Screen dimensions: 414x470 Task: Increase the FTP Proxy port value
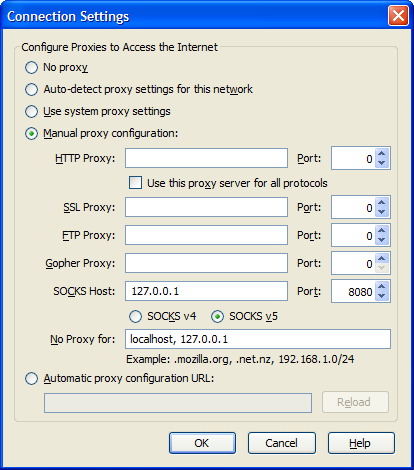(x=382, y=231)
